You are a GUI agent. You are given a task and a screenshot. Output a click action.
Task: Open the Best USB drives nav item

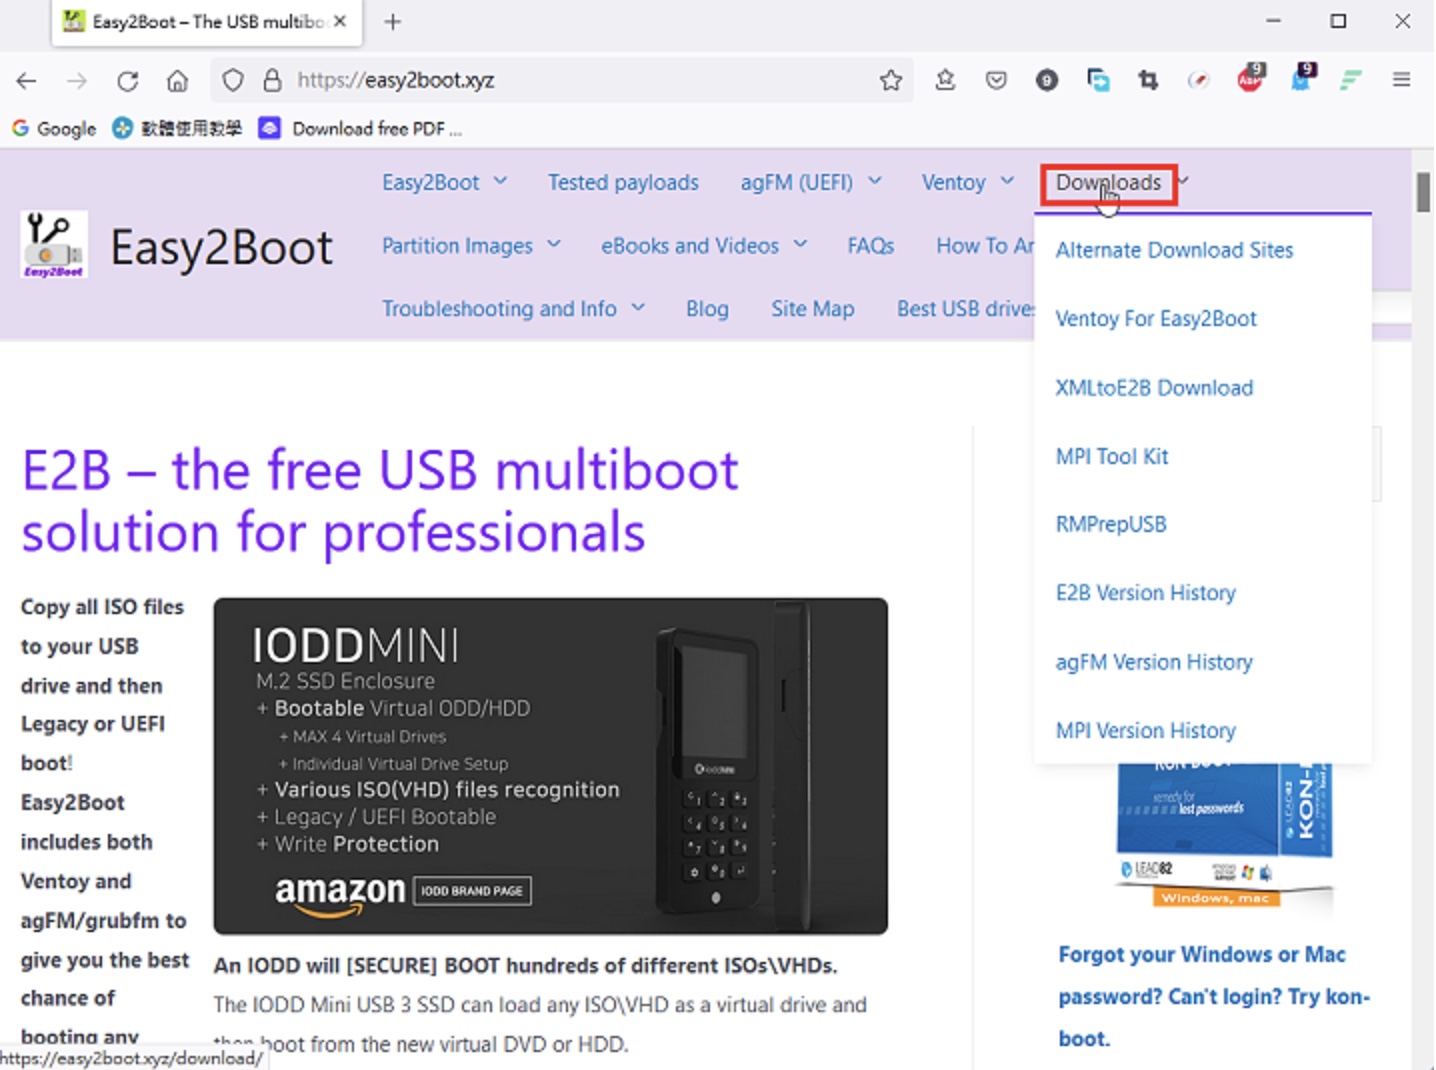click(x=965, y=309)
